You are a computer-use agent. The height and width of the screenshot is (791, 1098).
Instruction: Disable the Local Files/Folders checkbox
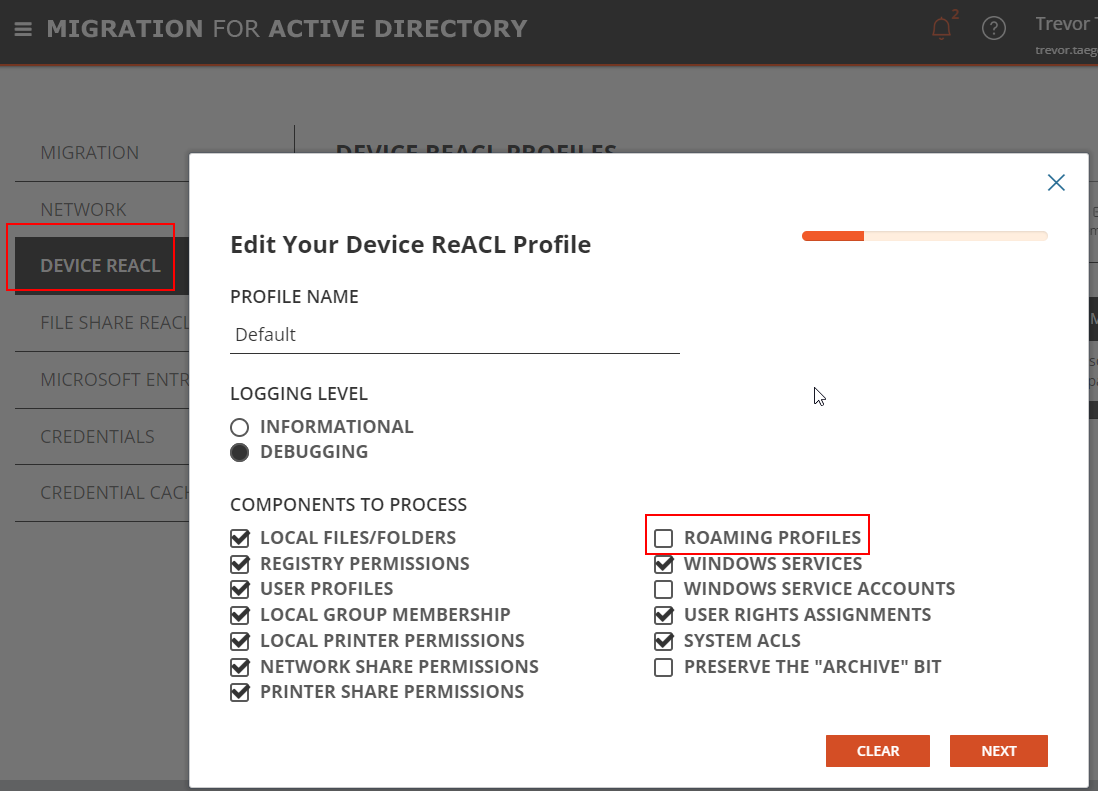(x=239, y=537)
